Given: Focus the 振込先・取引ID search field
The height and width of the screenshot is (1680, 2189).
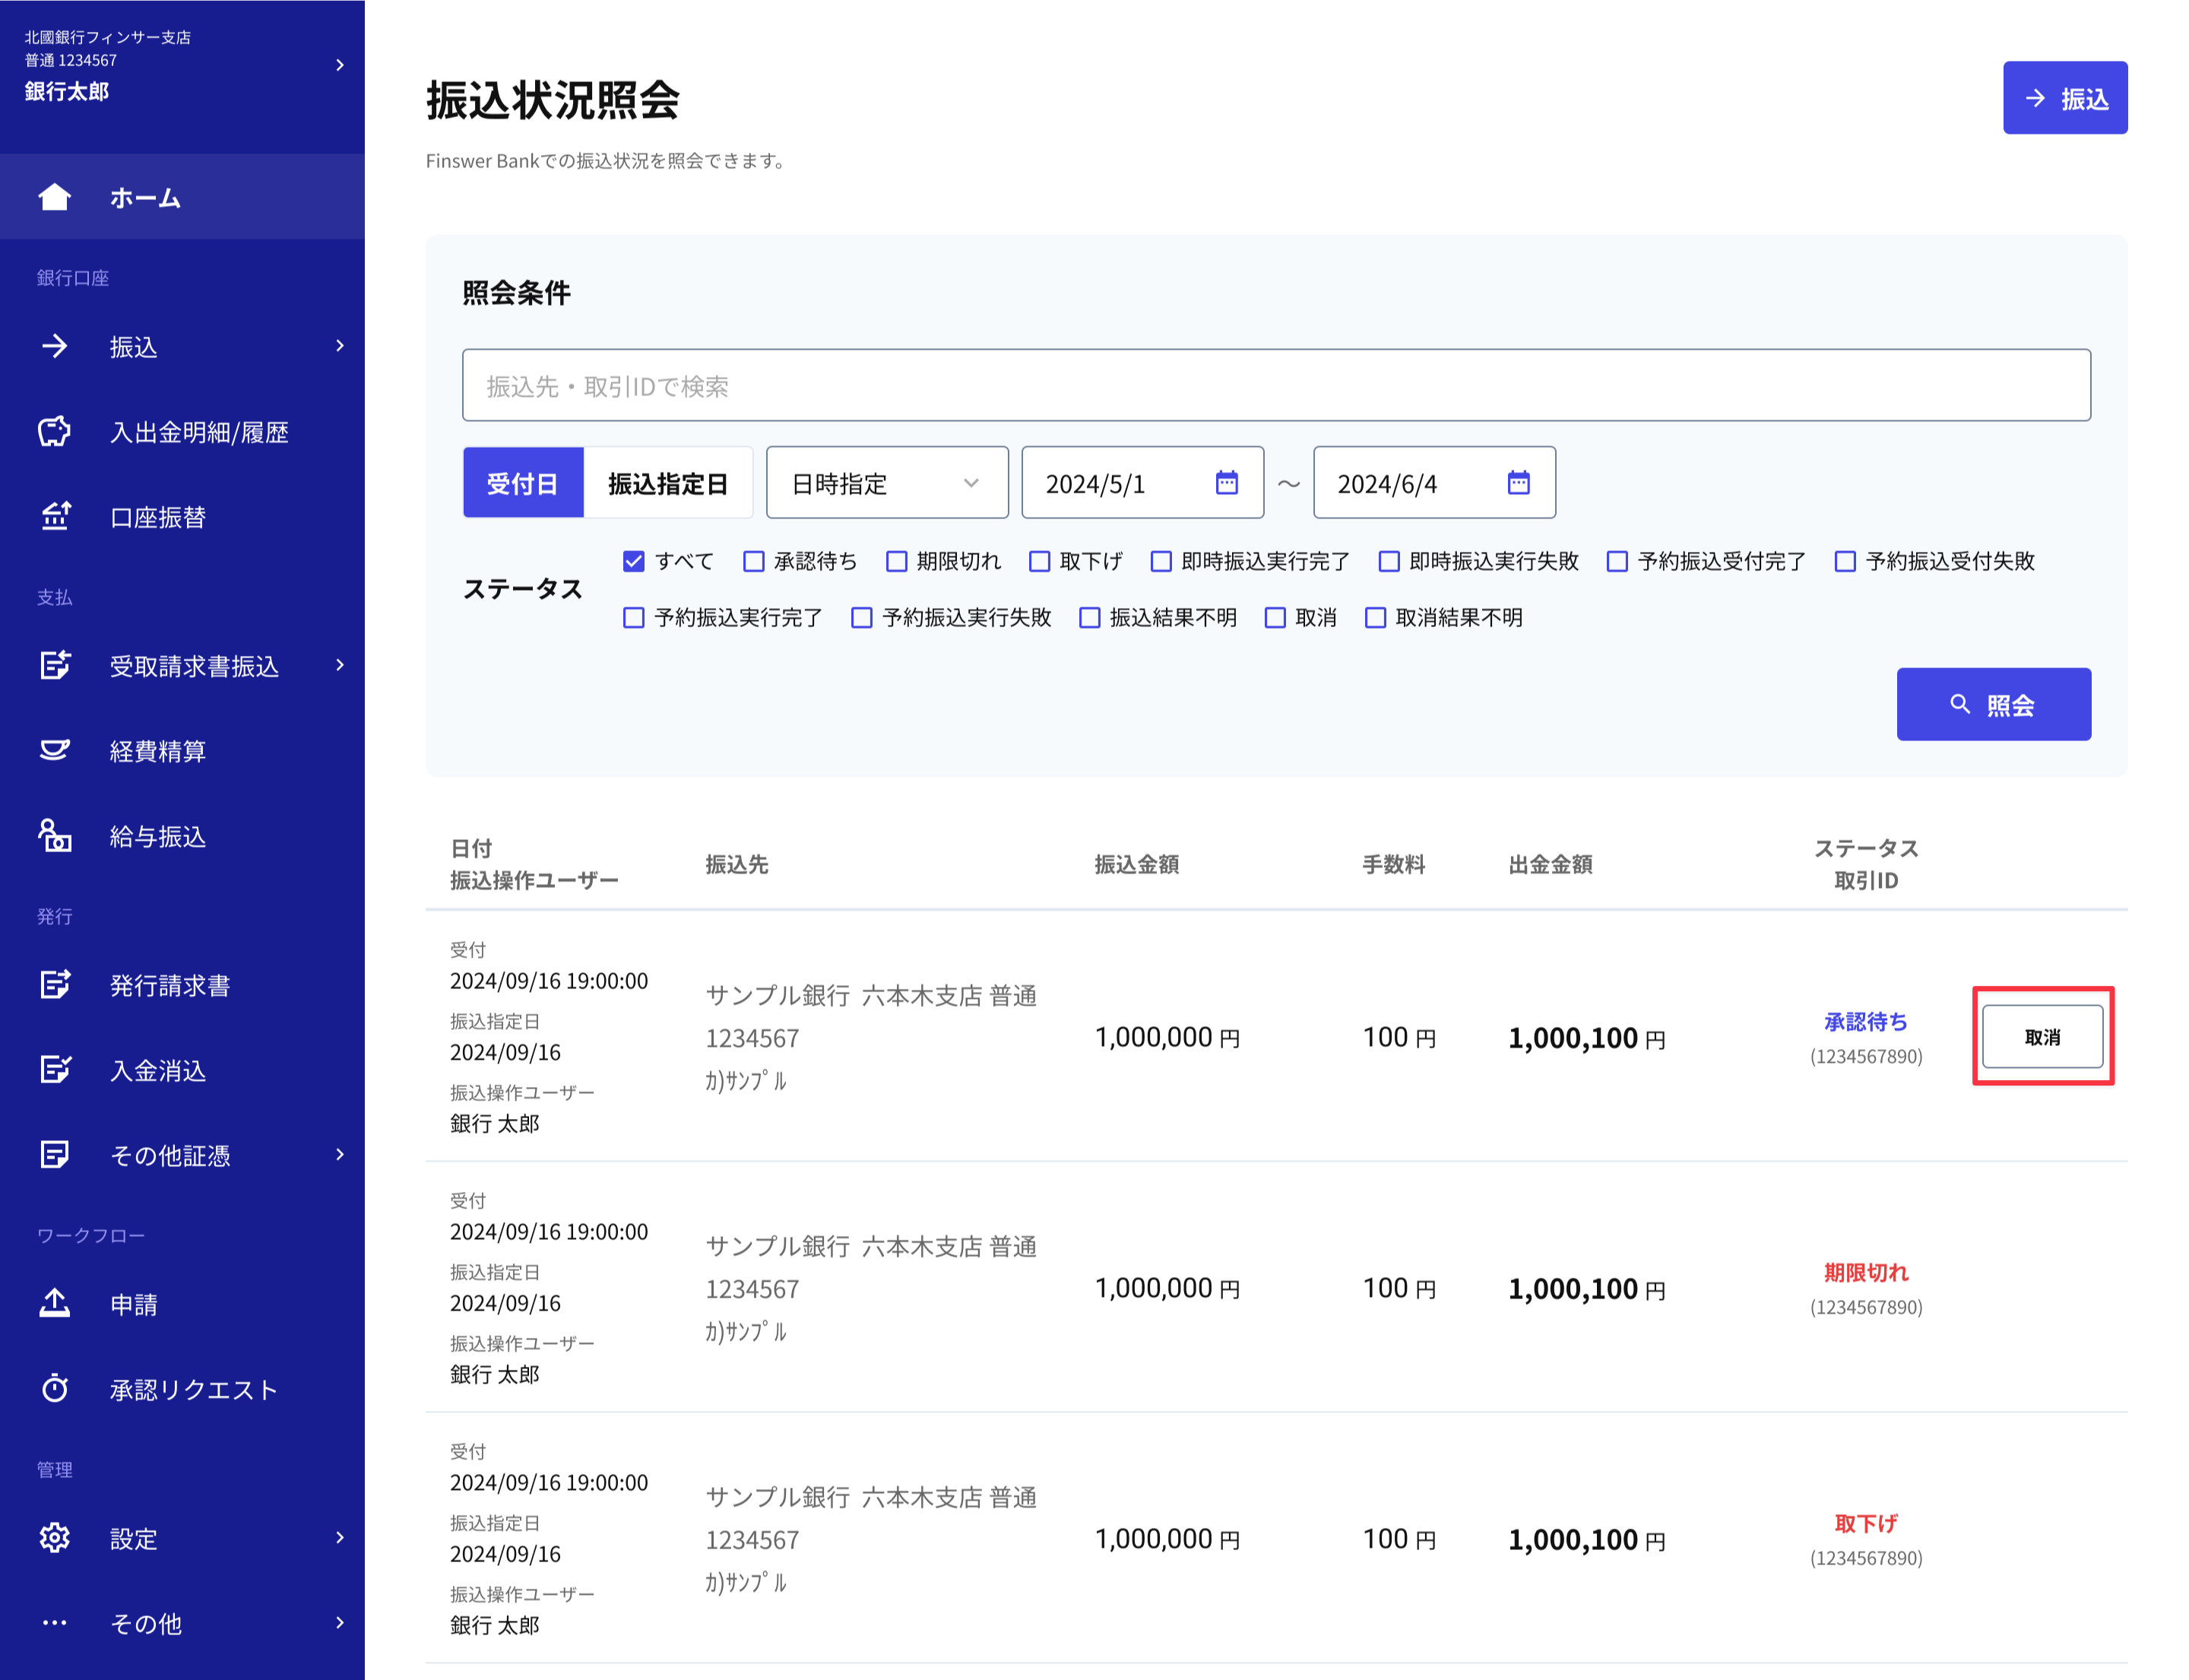Looking at the screenshot, I should [x=1275, y=386].
